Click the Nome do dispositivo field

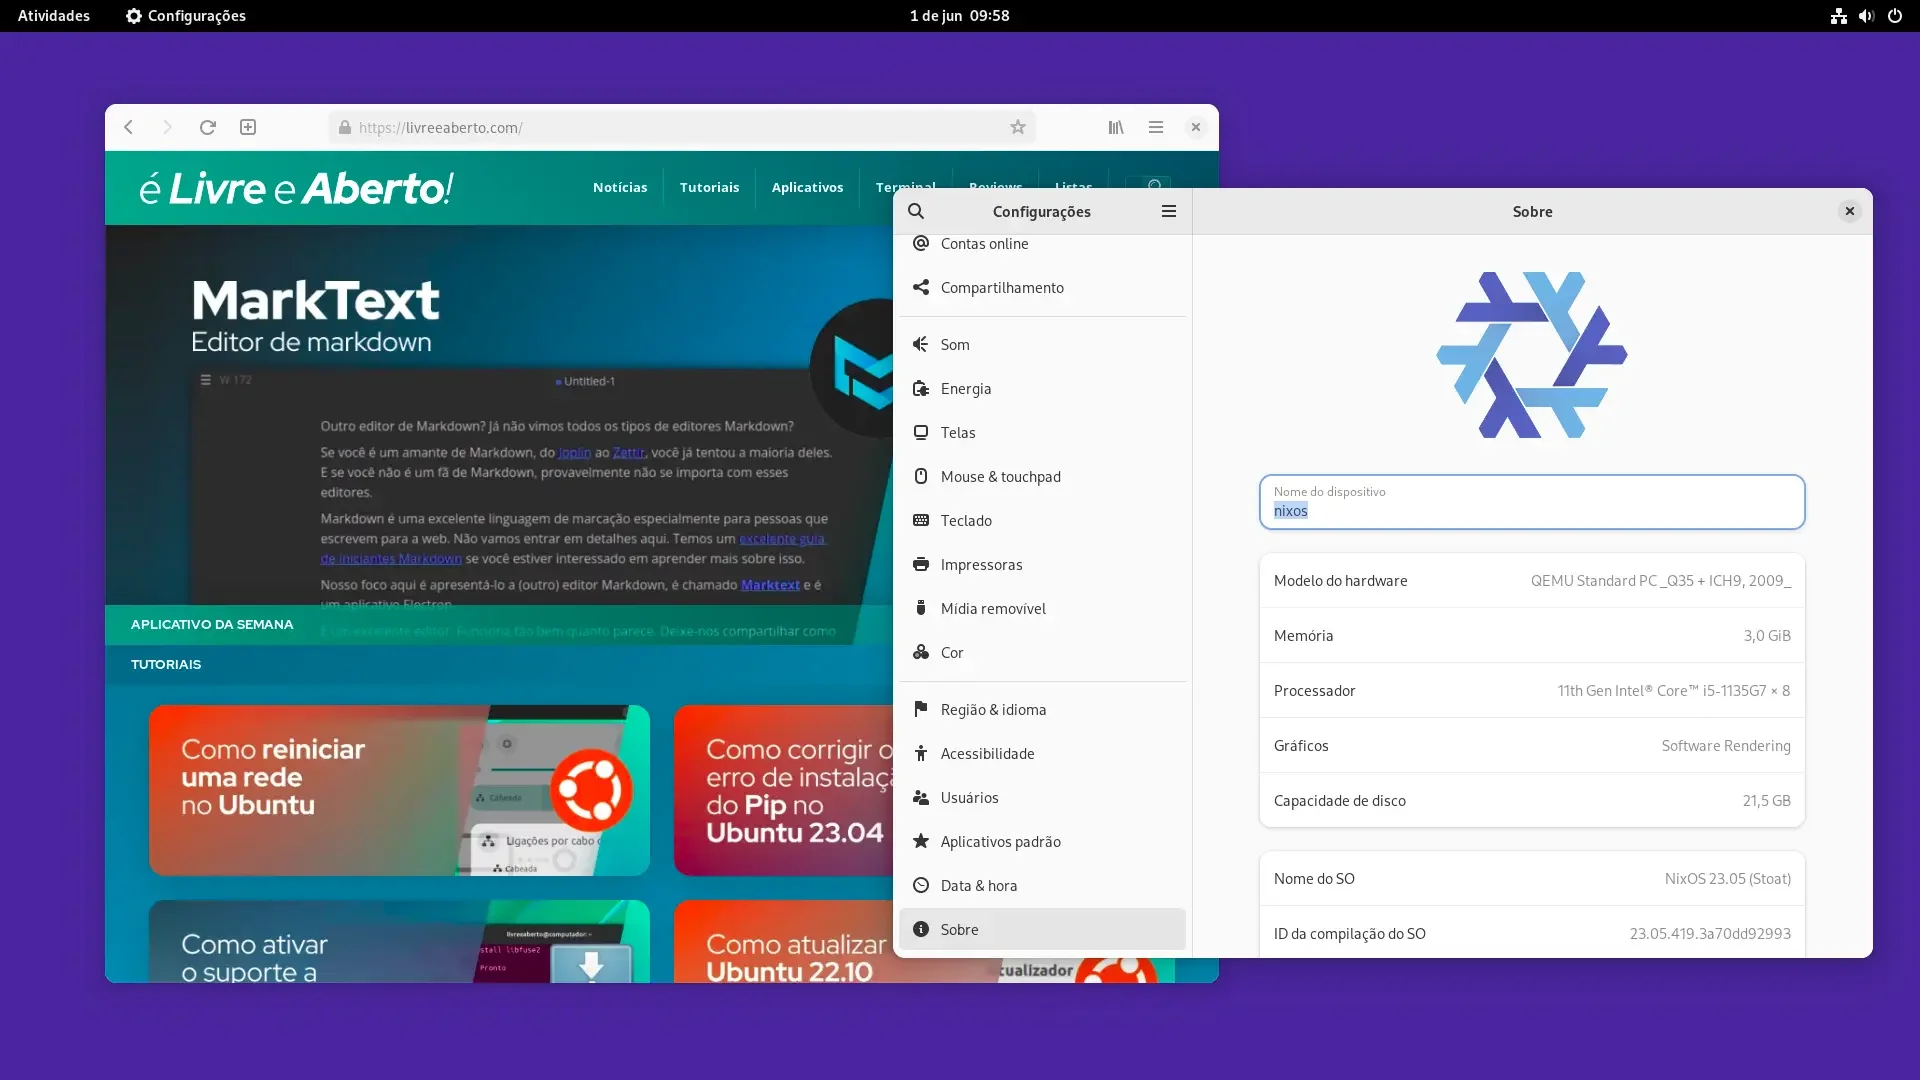pyautogui.click(x=1532, y=502)
